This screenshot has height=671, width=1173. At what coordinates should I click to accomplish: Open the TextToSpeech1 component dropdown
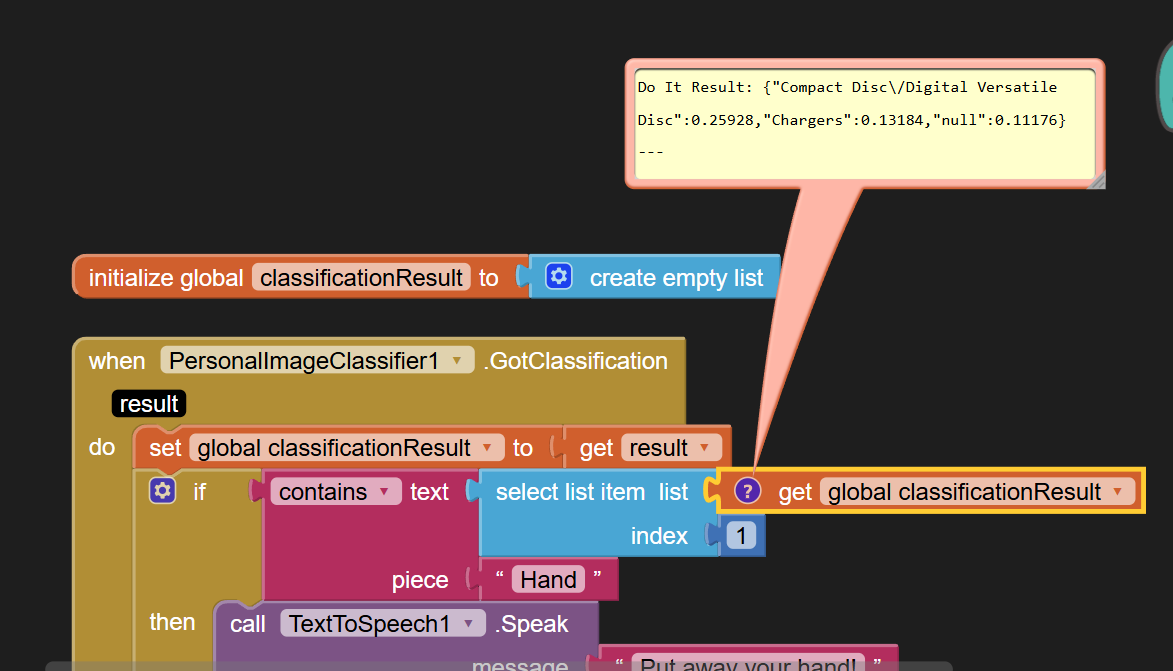pyautogui.click(x=467, y=624)
